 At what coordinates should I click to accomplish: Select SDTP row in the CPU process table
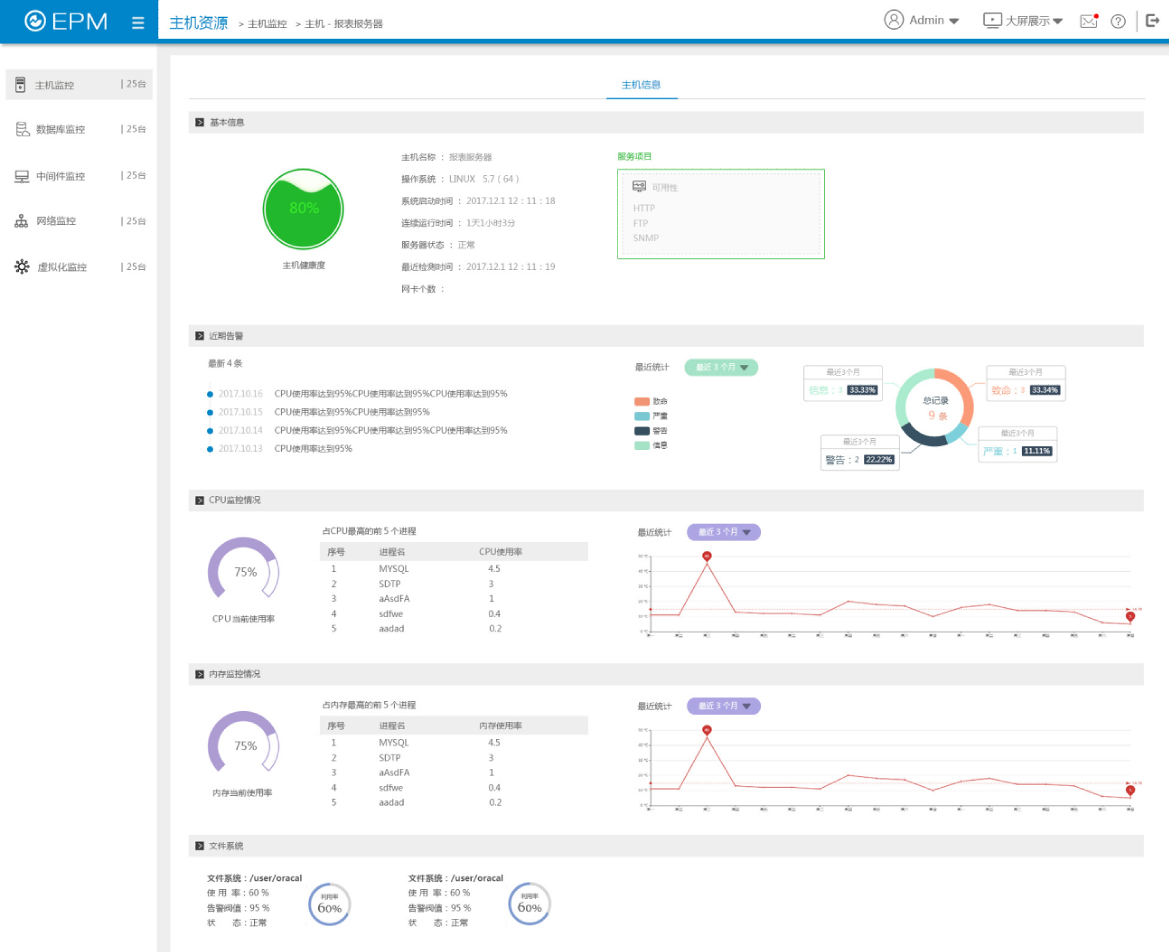454,584
